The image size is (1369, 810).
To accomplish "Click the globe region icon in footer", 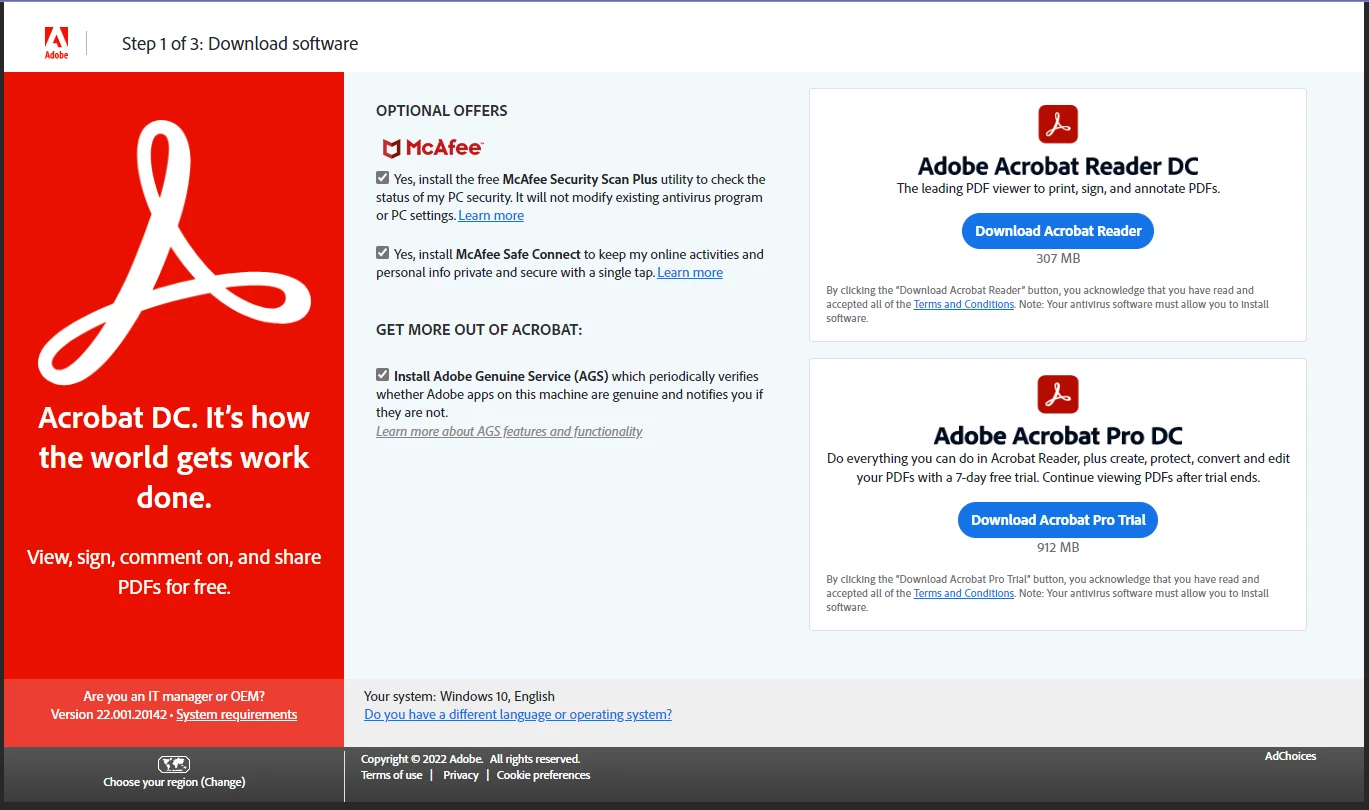I will coord(174,764).
